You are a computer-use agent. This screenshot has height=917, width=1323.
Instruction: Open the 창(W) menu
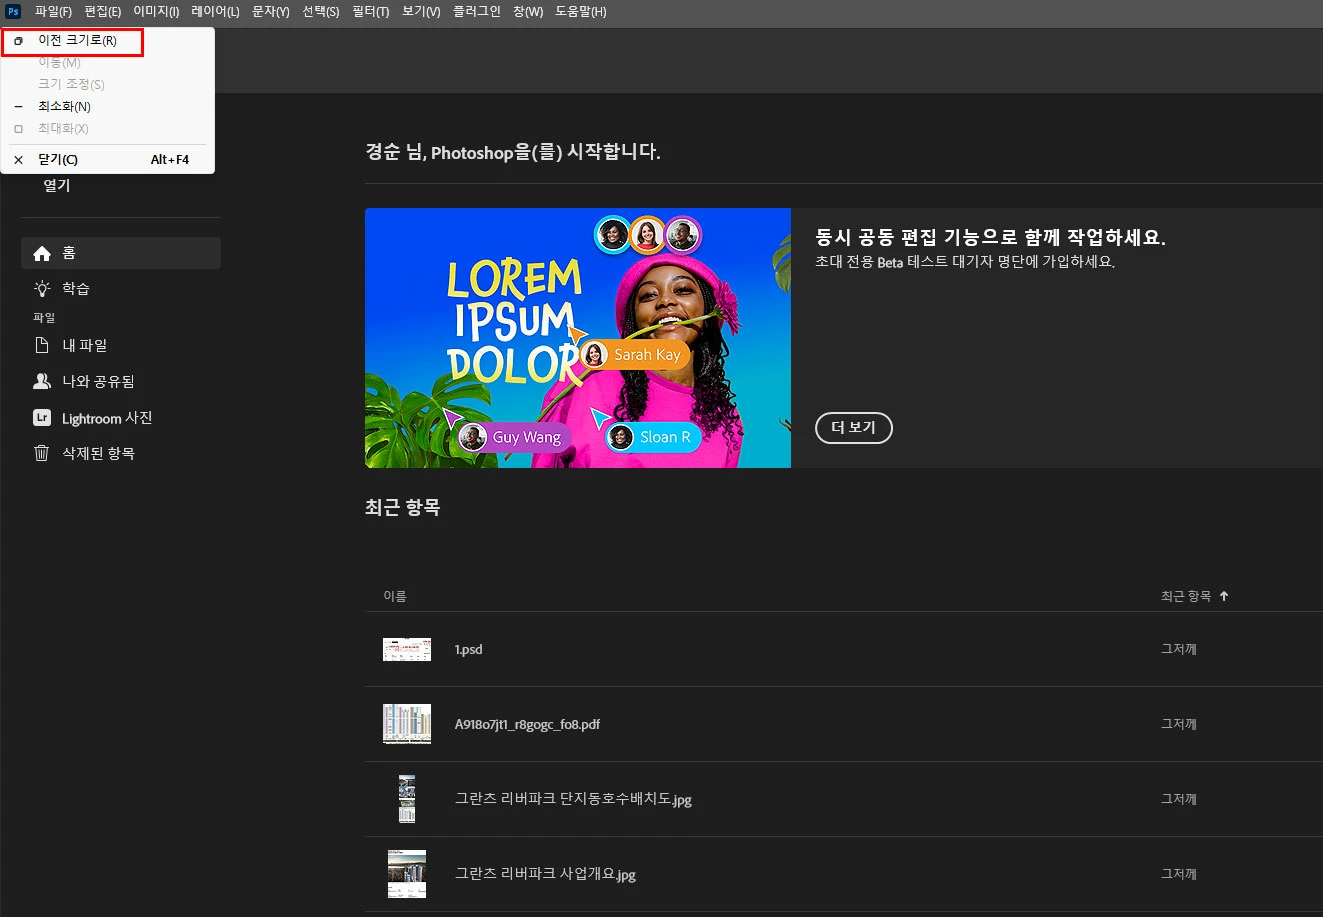tap(528, 12)
